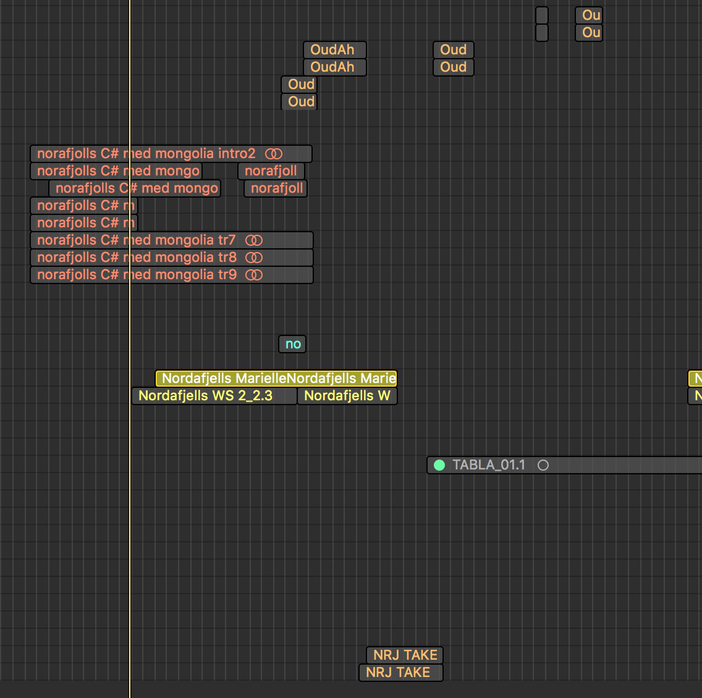Screen dimensions: 702x698
Task: Click mono circle icon on TABLA_01.1
Action: click(x=543, y=465)
